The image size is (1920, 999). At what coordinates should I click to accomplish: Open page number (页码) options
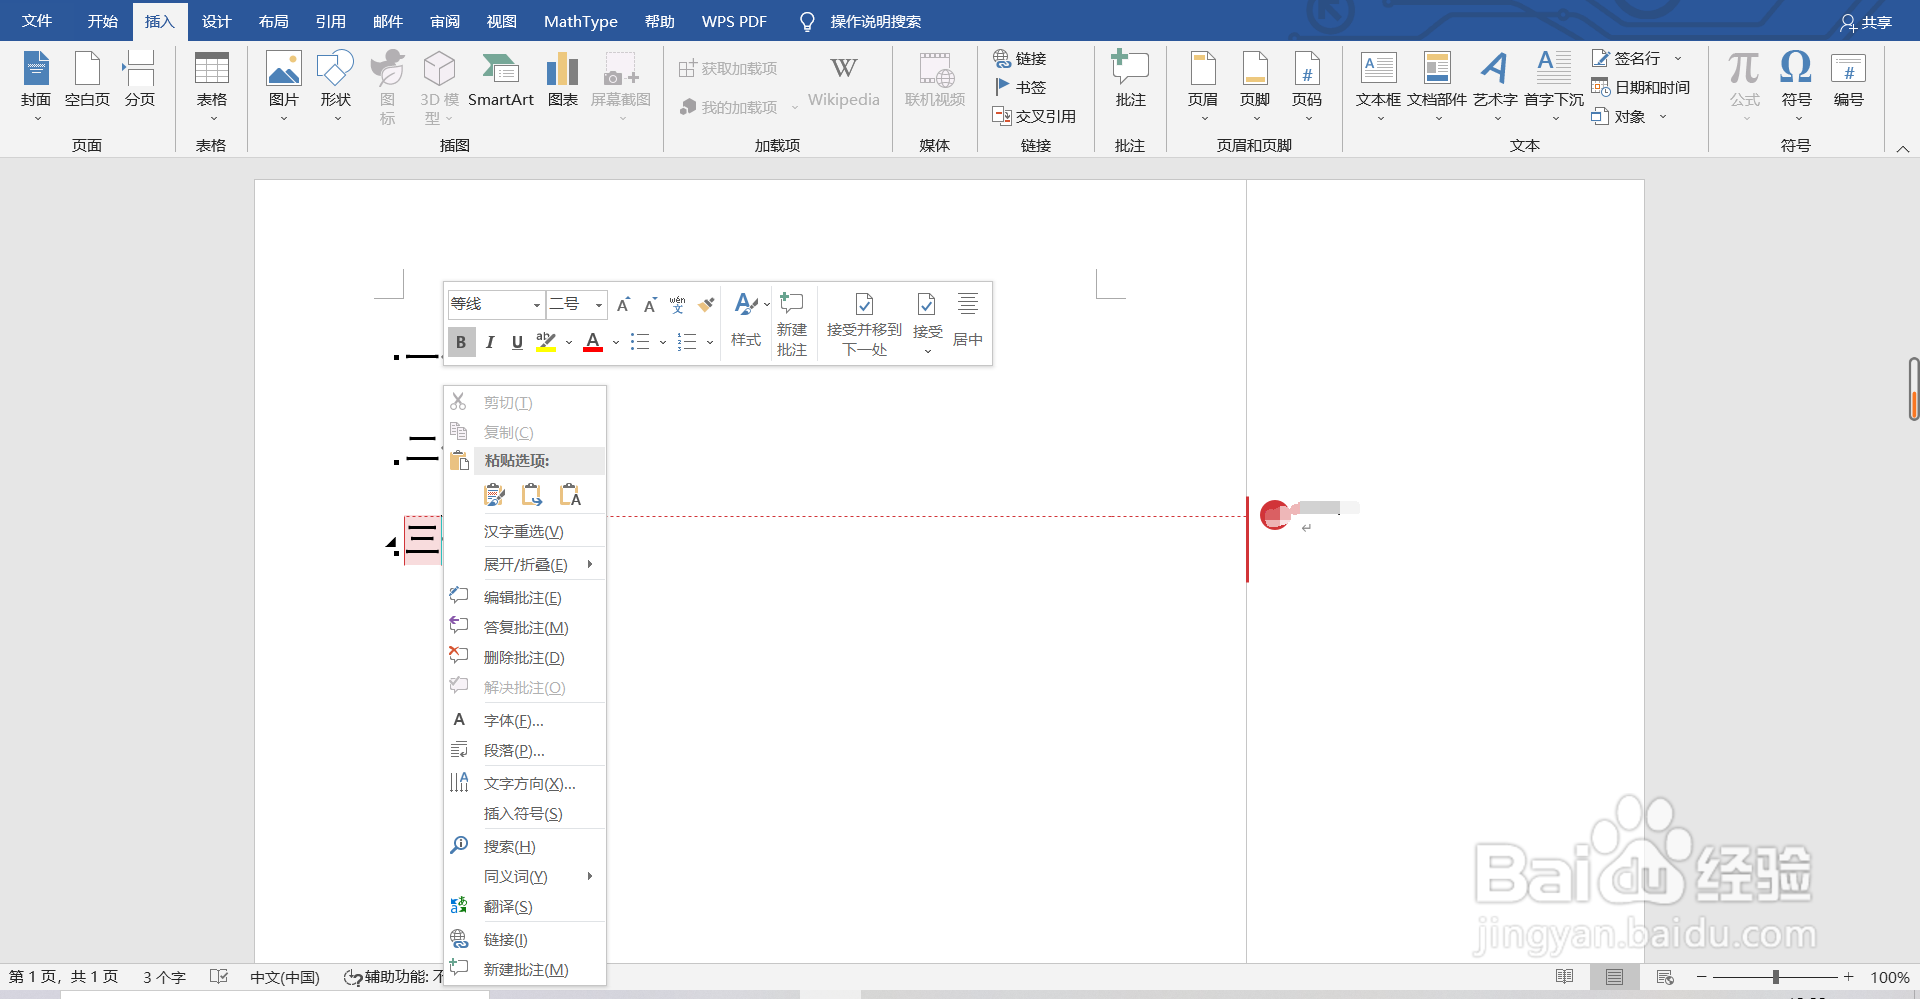click(x=1307, y=85)
